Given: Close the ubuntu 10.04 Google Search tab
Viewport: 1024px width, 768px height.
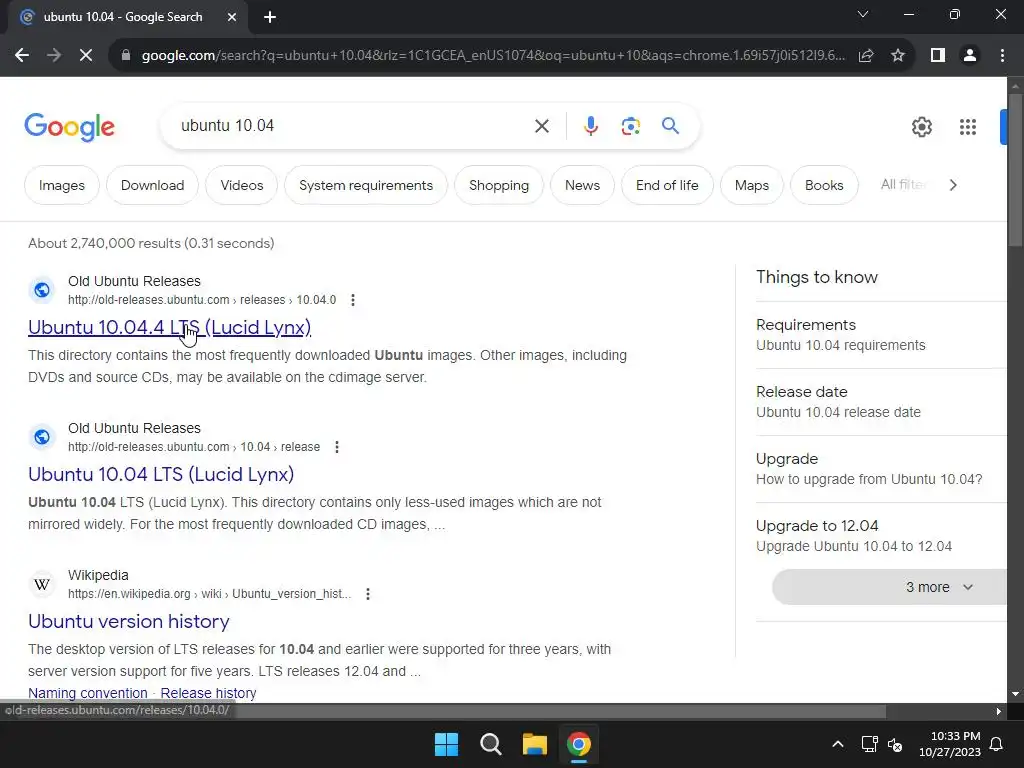Looking at the screenshot, I should click(232, 17).
